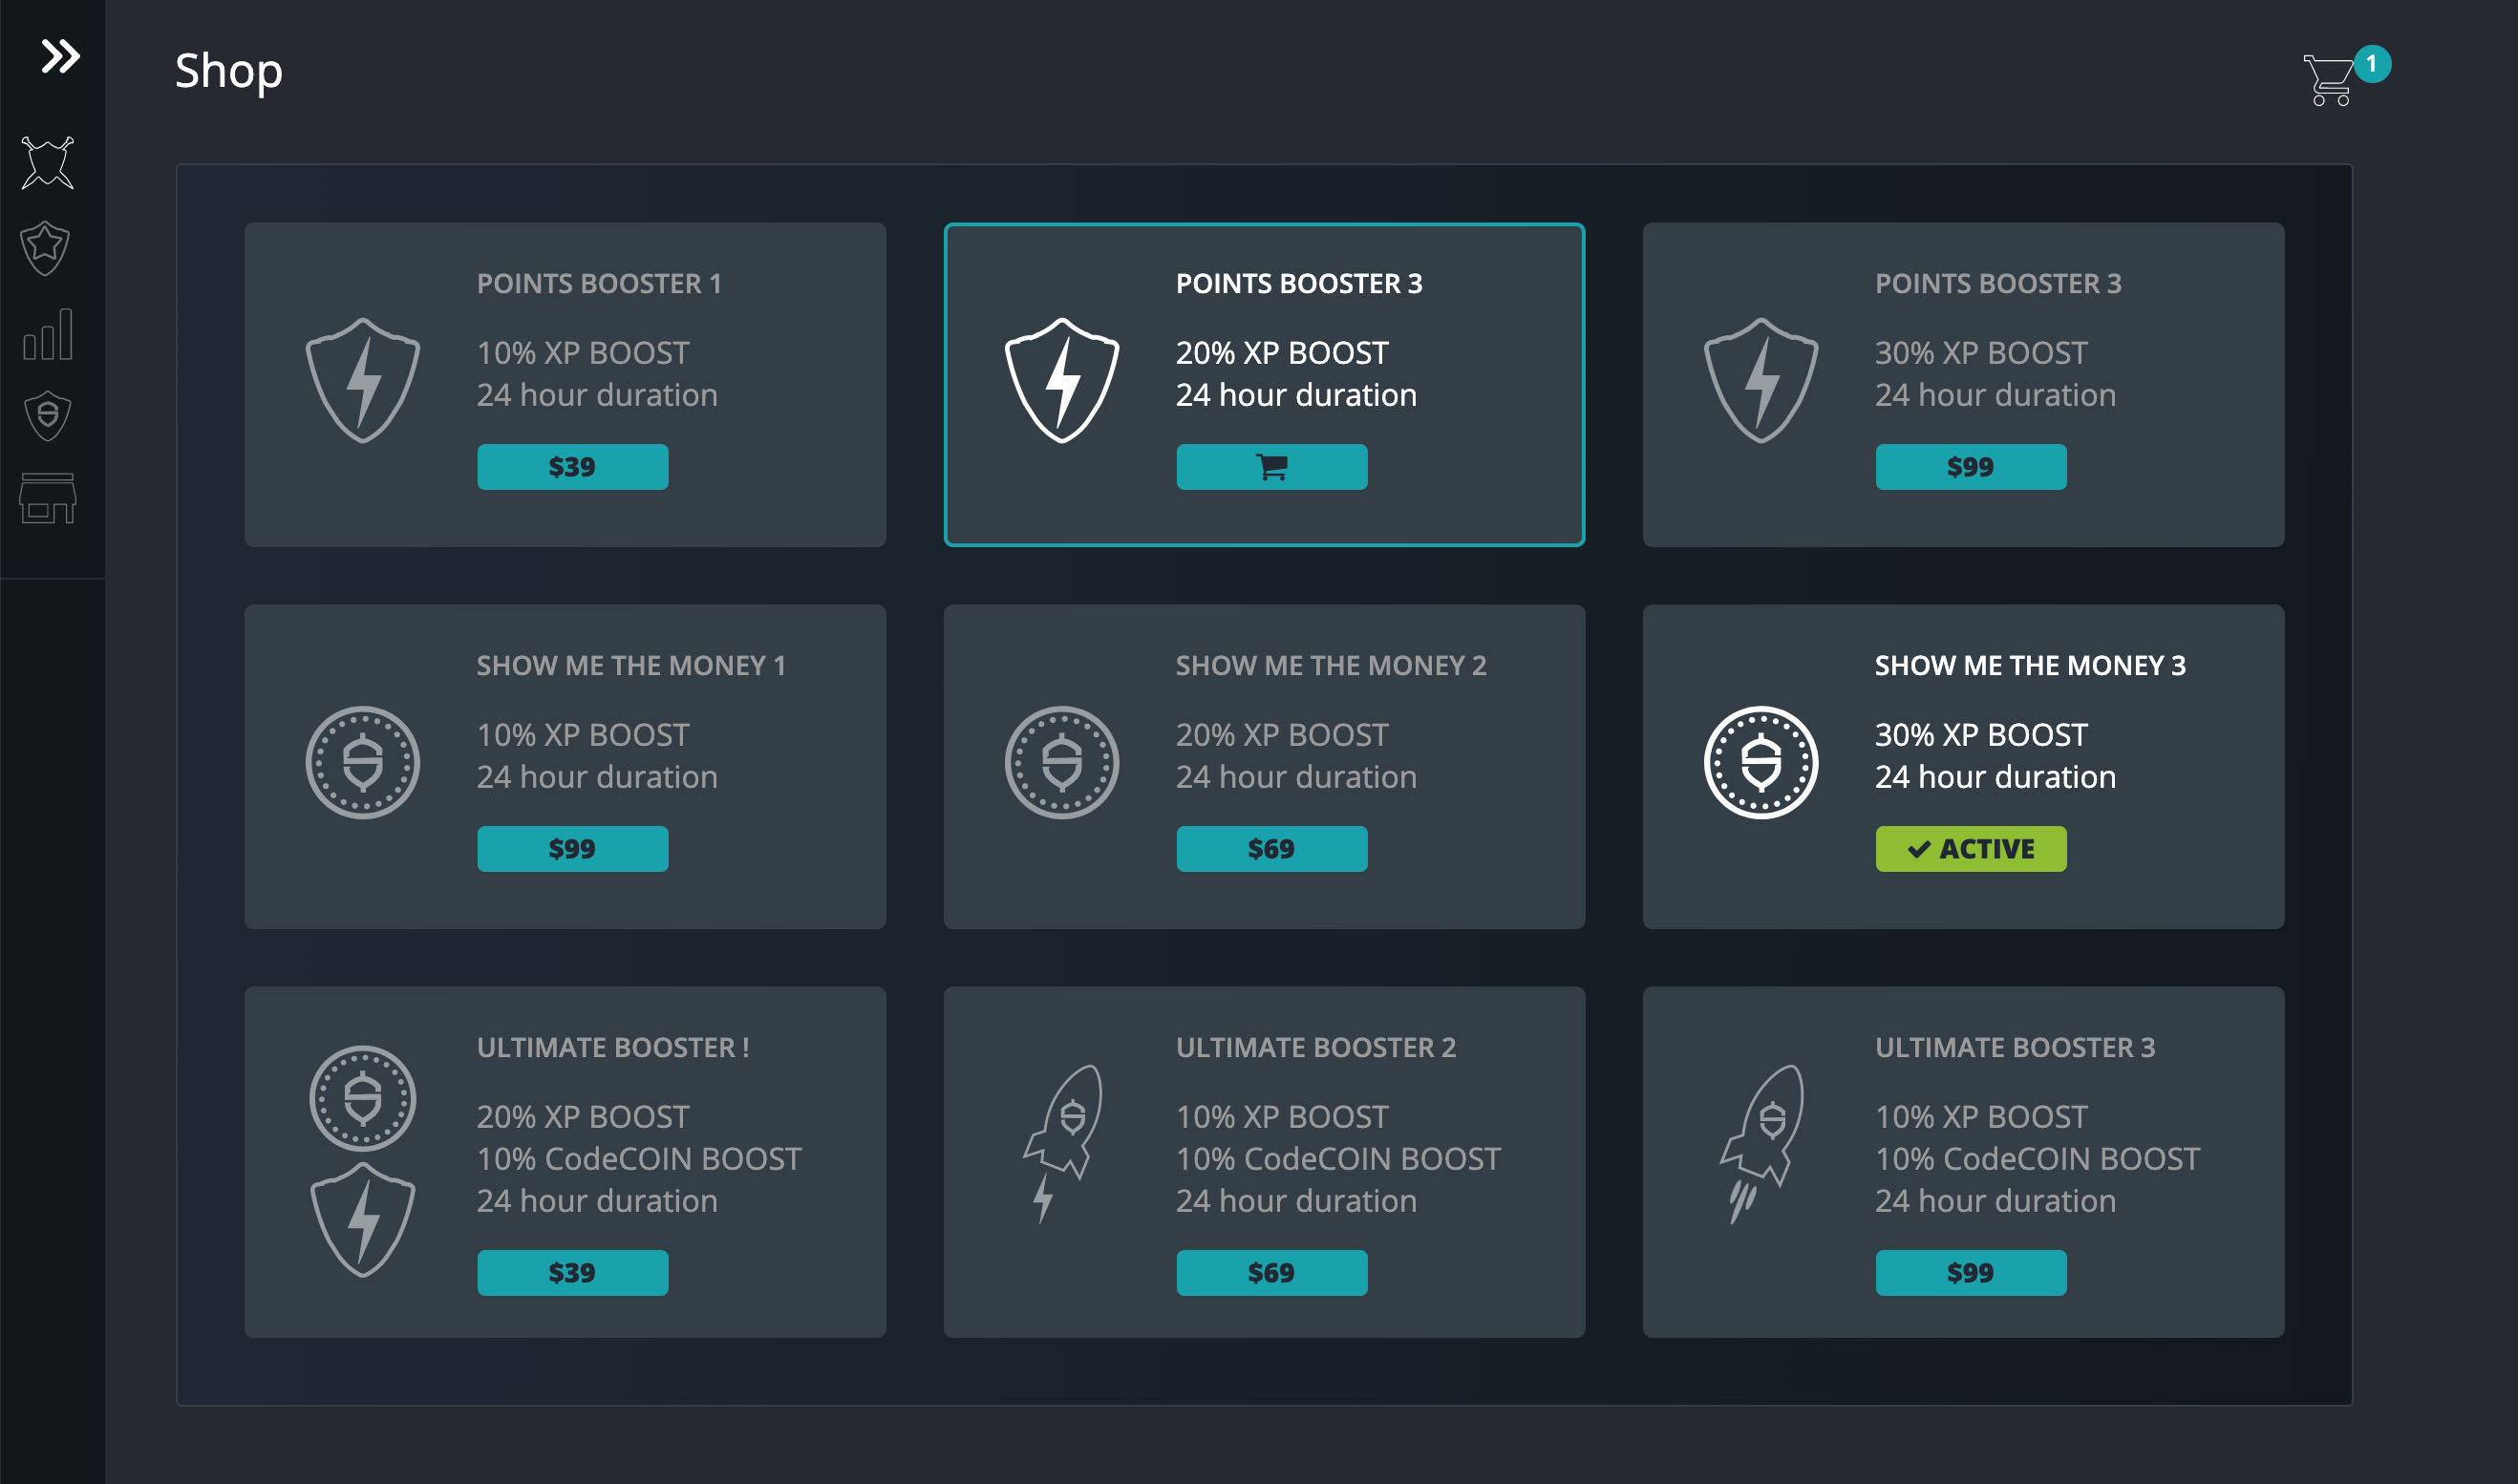
Task: Open the shopping cart in header
Action: (2328, 80)
